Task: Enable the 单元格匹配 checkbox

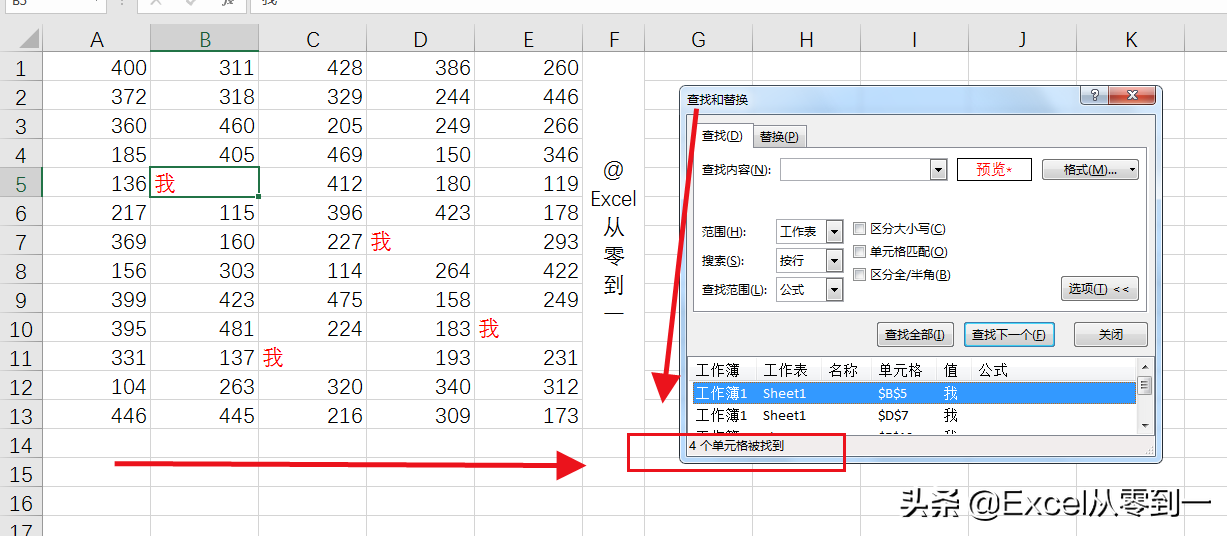Action: tap(860, 252)
